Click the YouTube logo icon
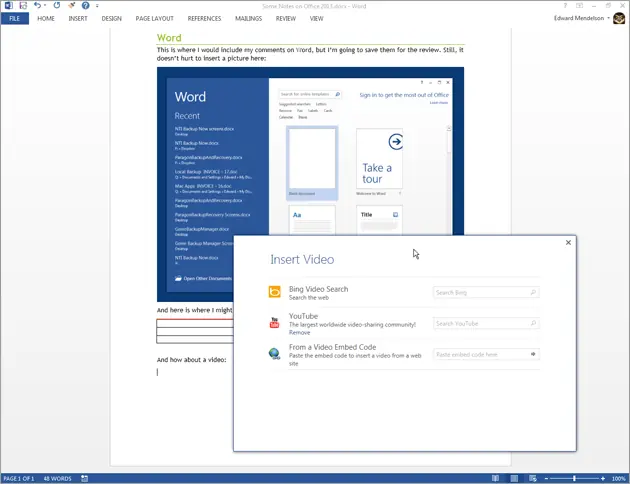The height and width of the screenshot is (484, 630). (274, 323)
